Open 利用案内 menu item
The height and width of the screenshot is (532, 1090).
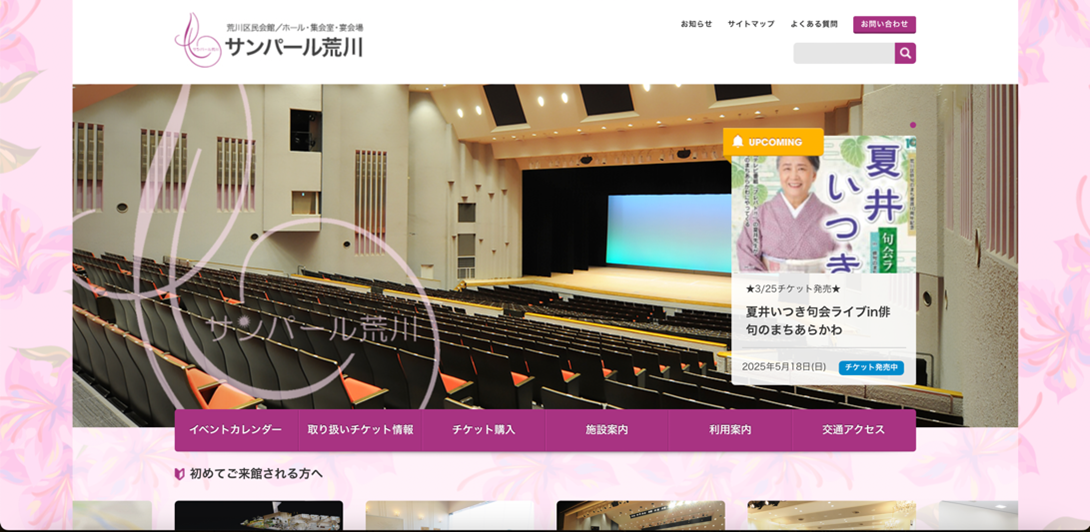730,430
